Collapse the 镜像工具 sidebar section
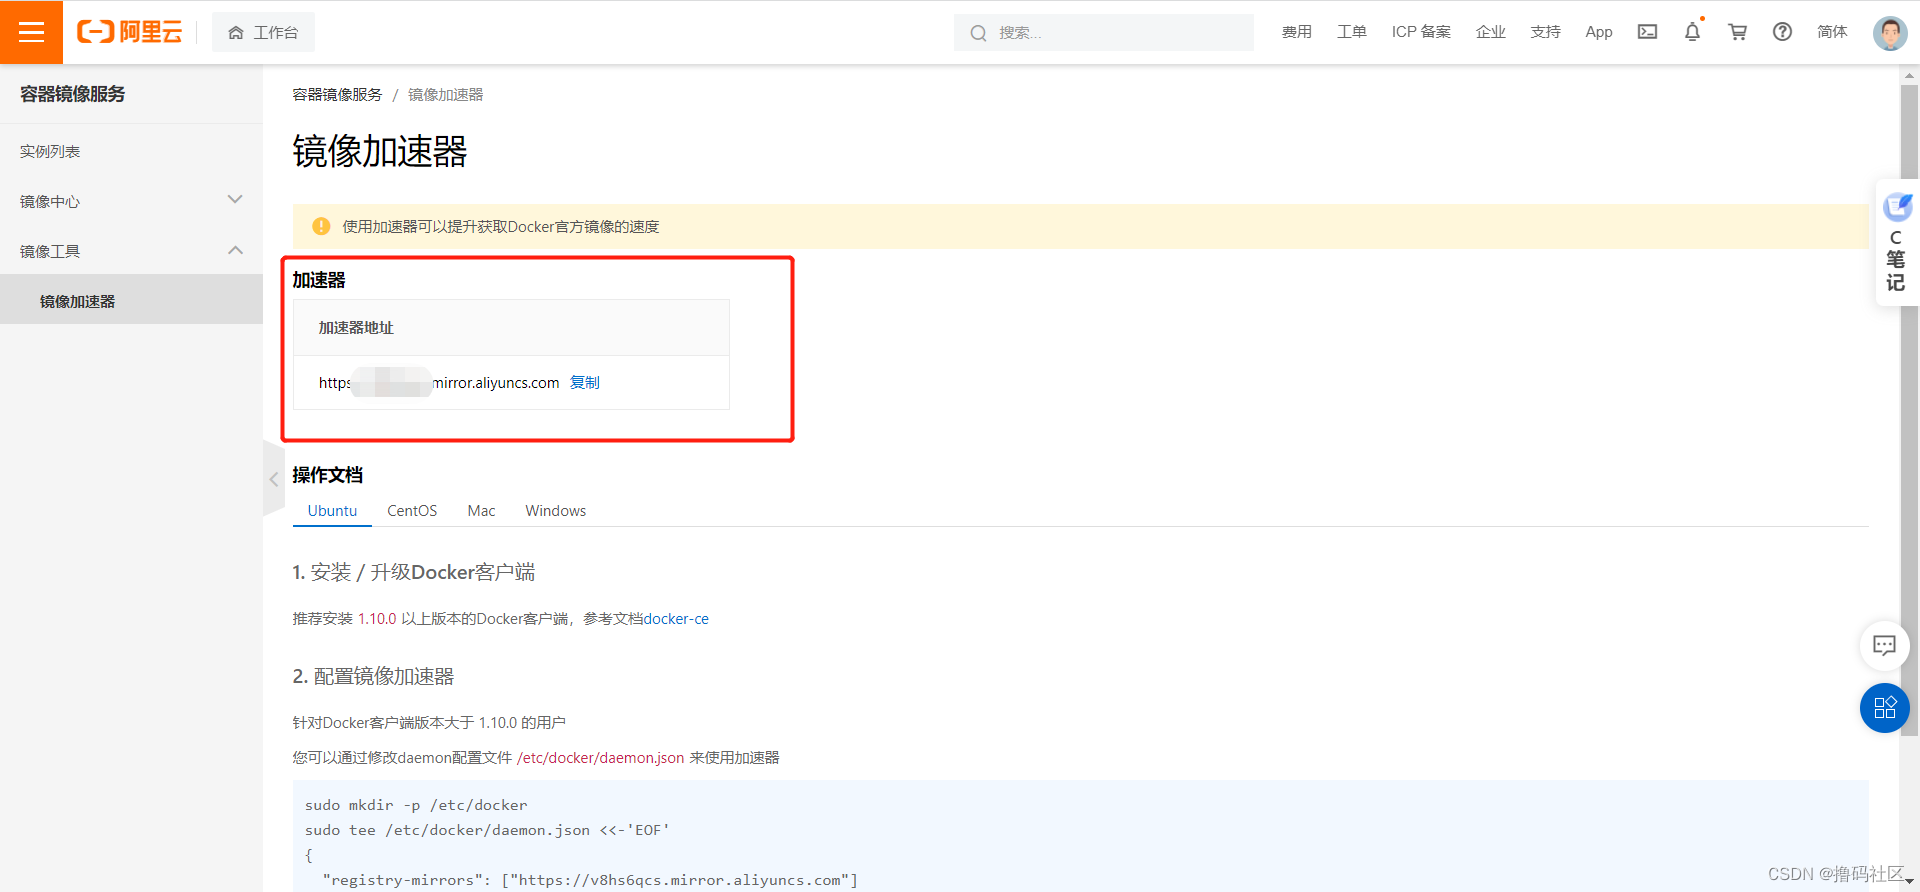The height and width of the screenshot is (892, 1920). point(131,251)
